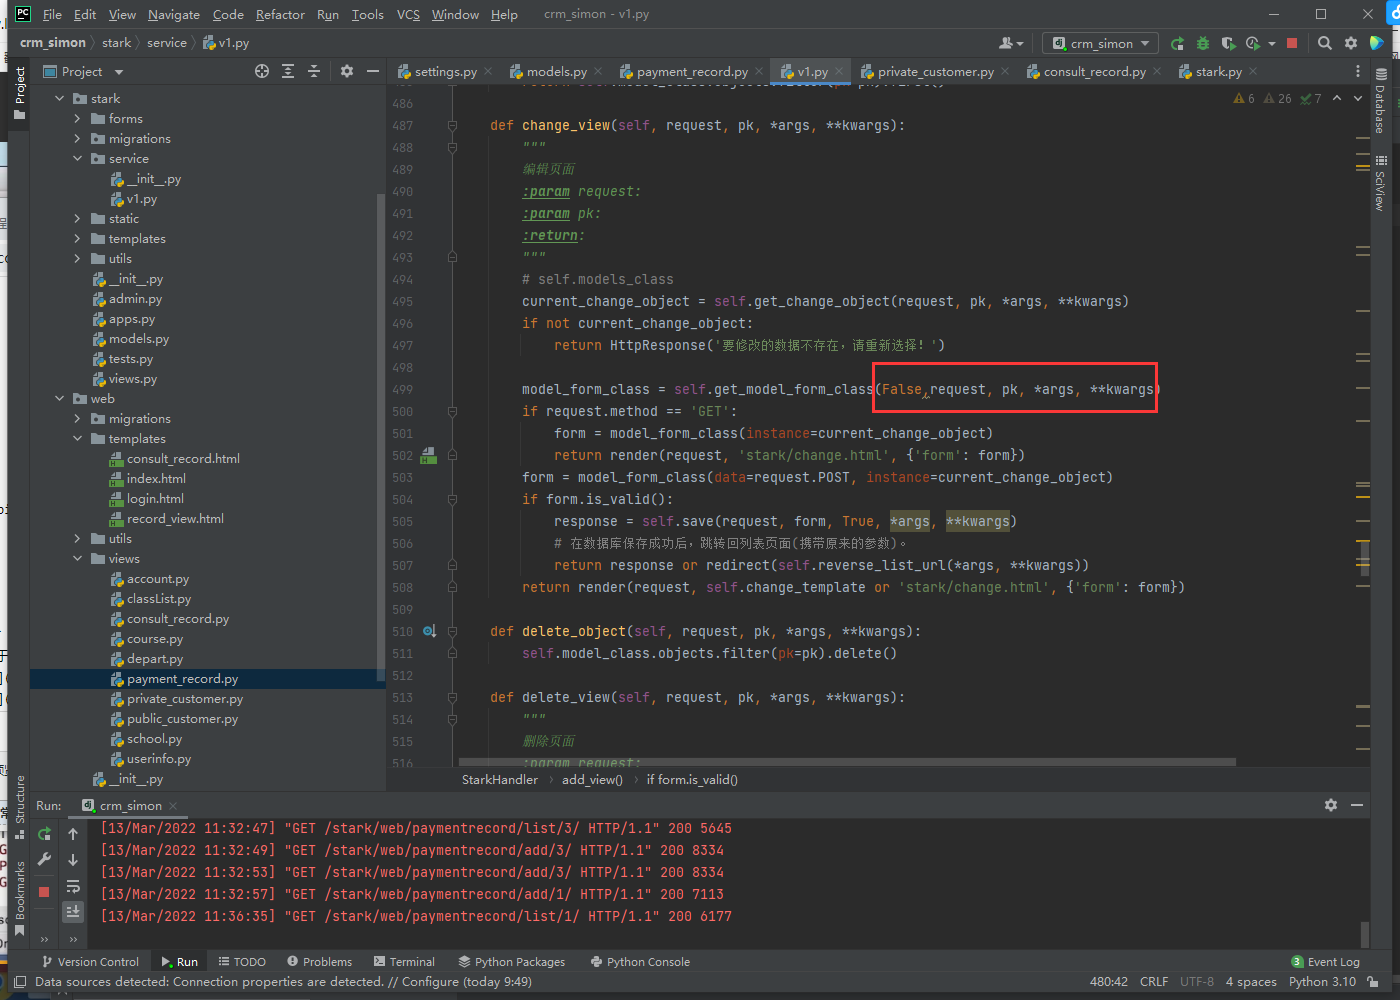Open the Event Log

click(1325, 962)
